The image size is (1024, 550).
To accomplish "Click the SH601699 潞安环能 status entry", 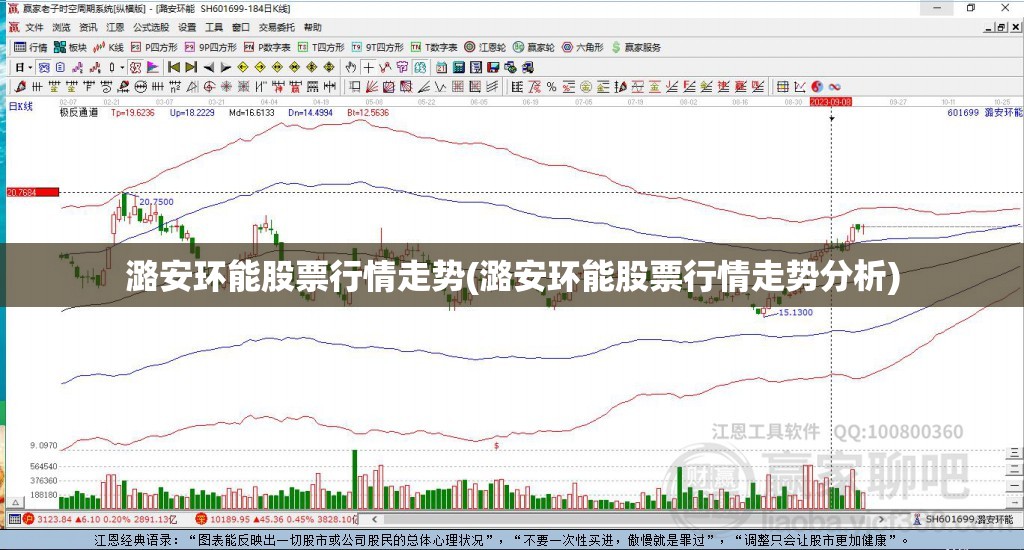I will coord(963,519).
